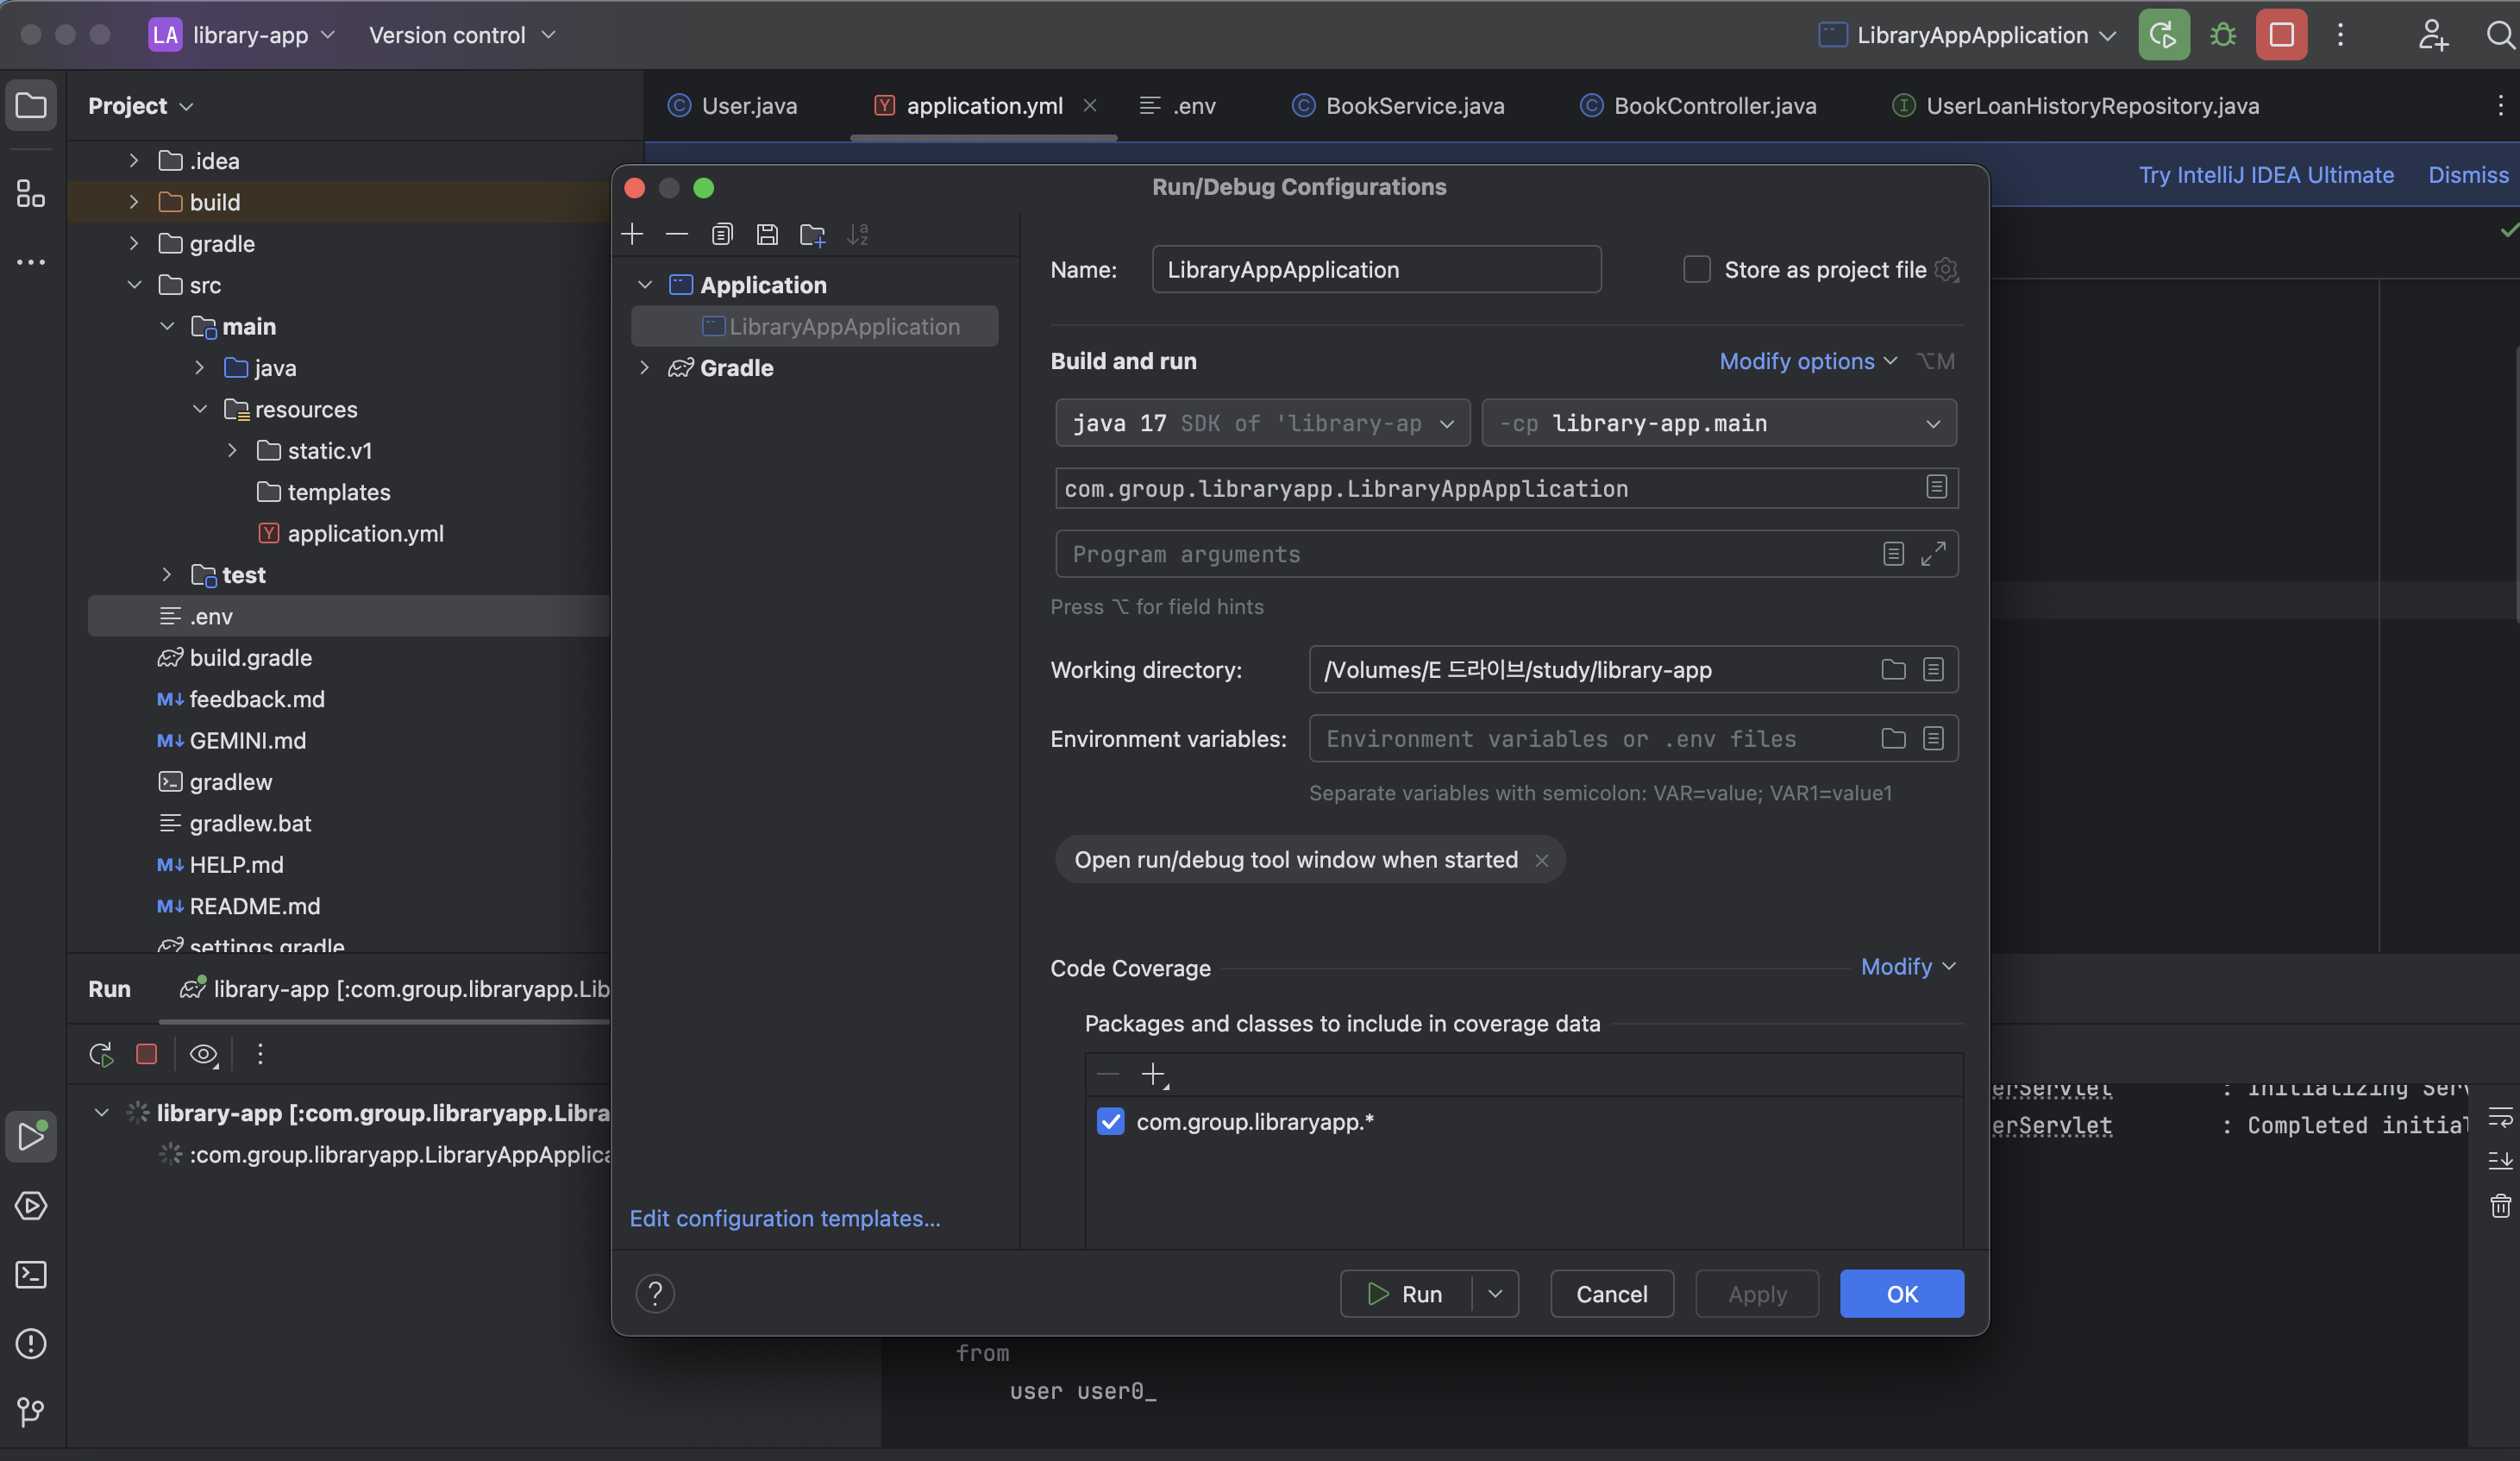Image resolution: width=2520 pixels, height=1461 pixels.
Task: Insert macros into Program arguments field
Action: (1892, 553)
